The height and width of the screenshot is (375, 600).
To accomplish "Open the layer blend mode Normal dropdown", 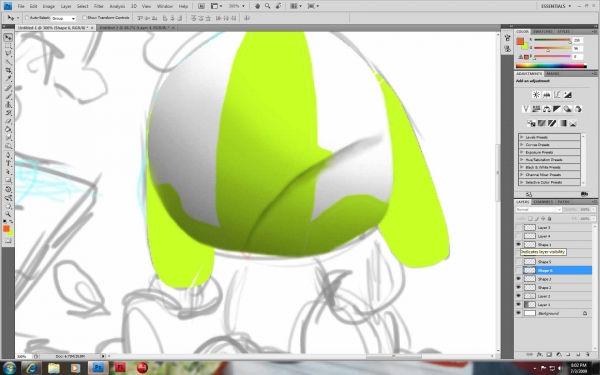I will [538, 210].
